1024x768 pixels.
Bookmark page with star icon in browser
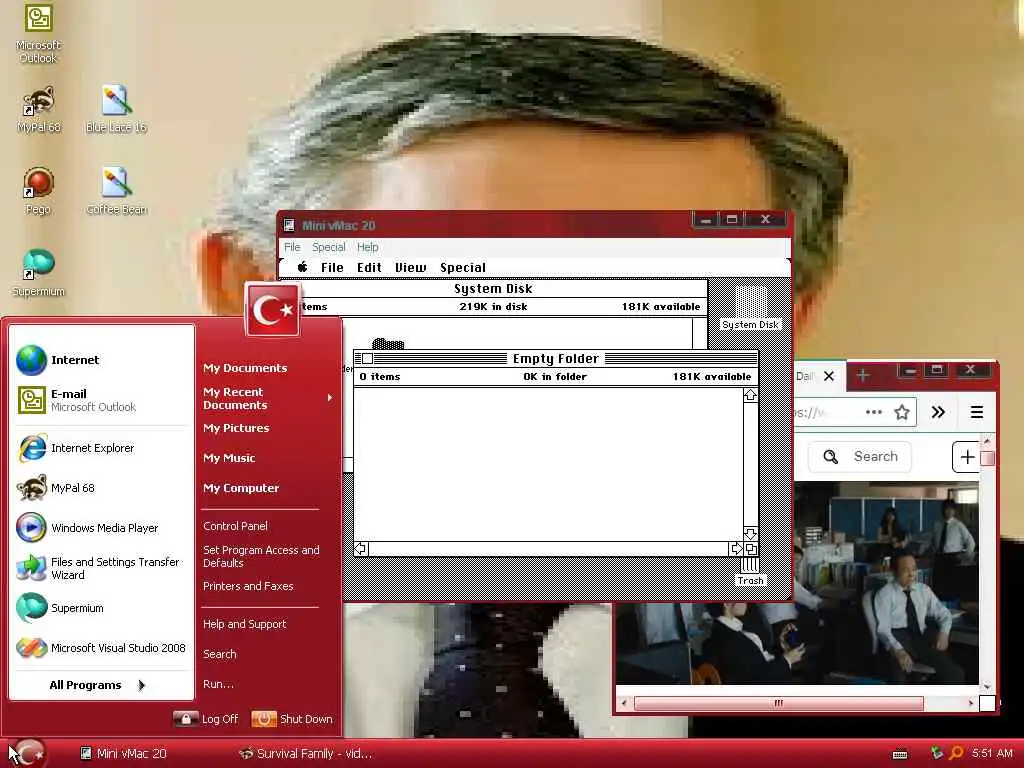[x=902, y=412]
